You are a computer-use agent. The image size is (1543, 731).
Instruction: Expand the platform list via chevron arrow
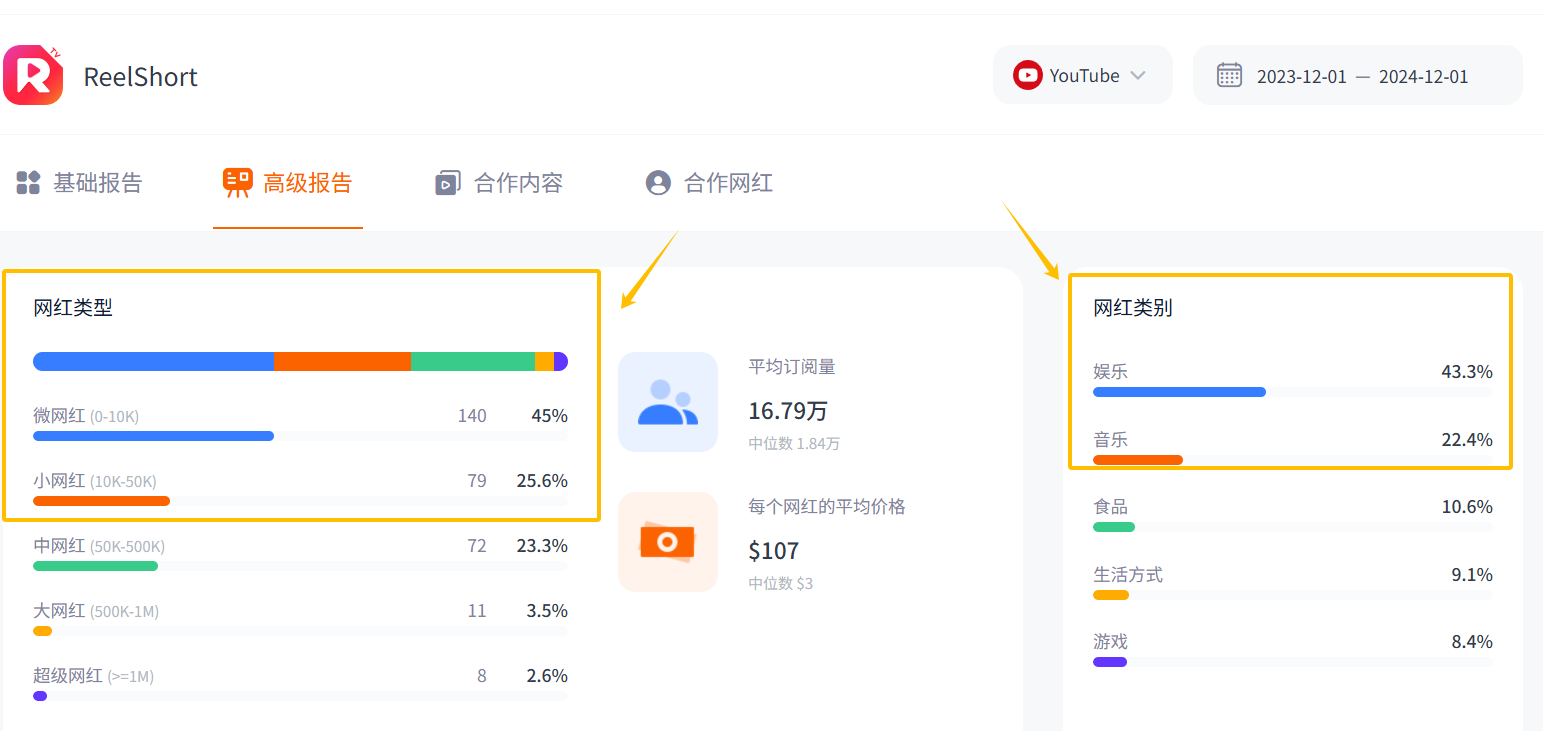coord(1137,74)
